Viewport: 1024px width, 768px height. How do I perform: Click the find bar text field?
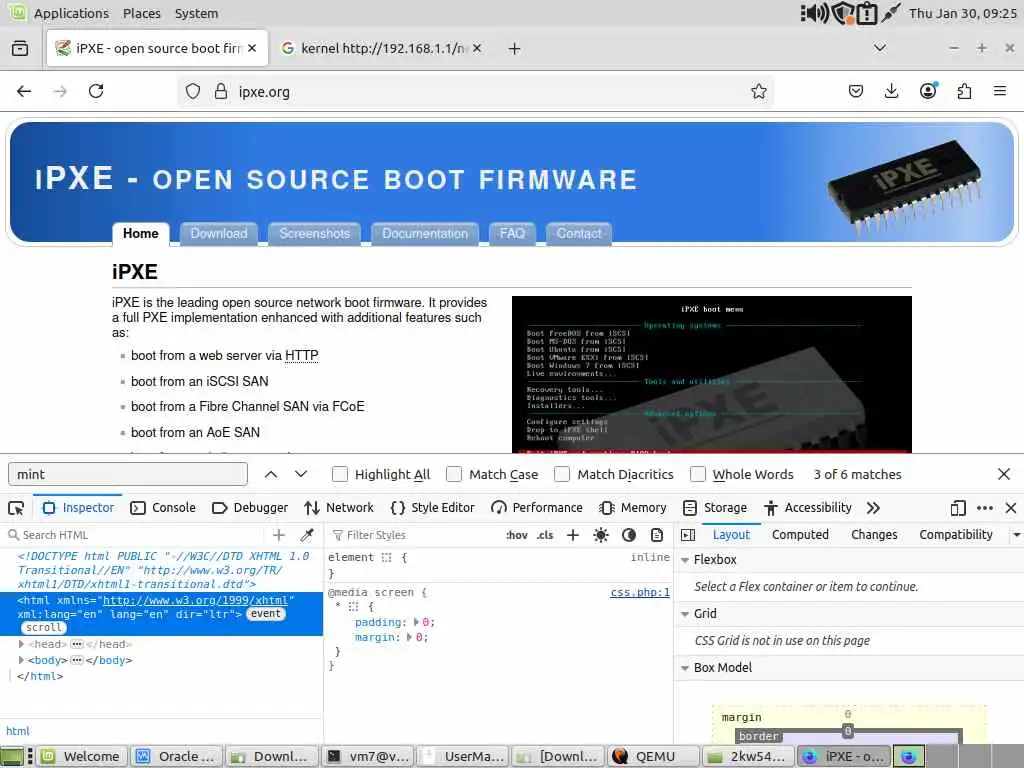tap(128, 474)
